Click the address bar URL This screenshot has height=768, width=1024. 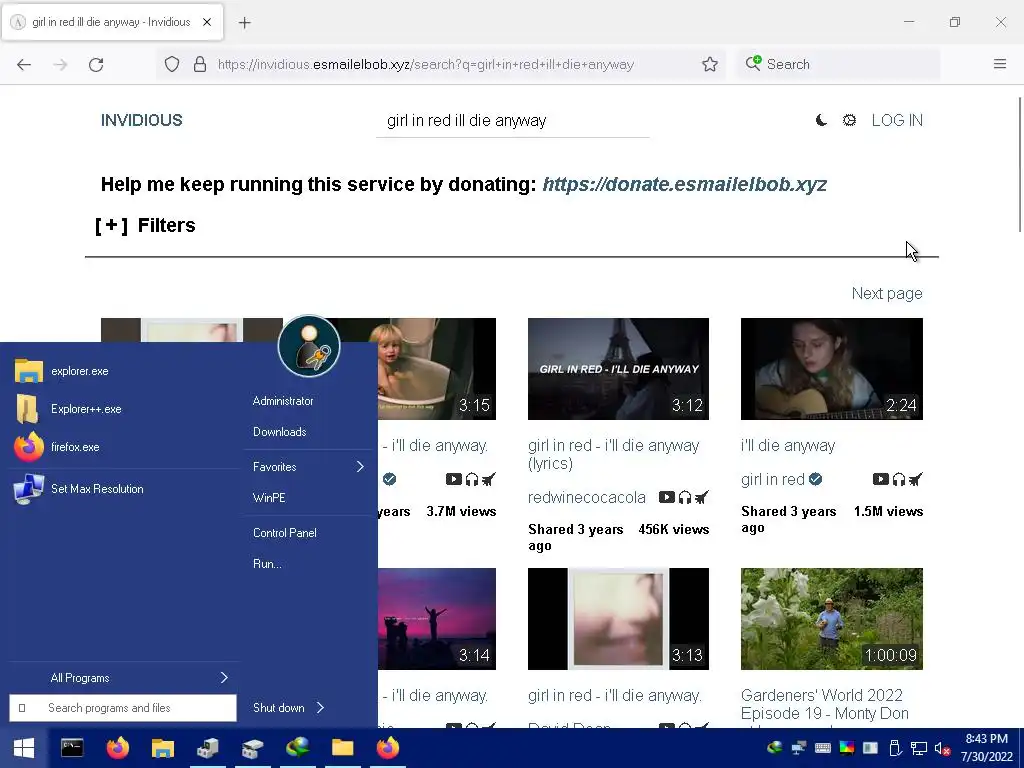426,65
